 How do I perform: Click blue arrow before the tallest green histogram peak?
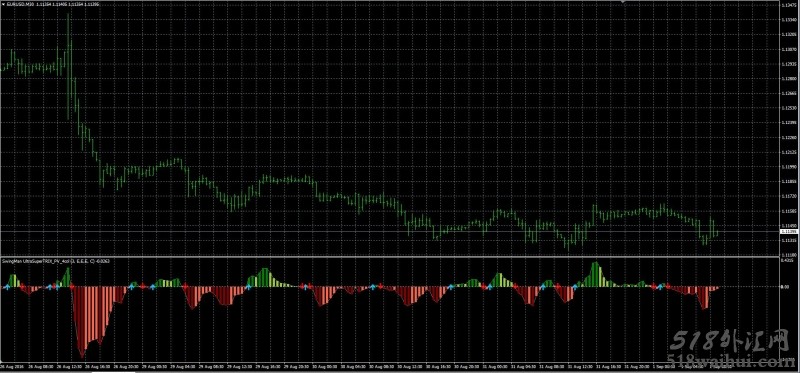pyautogui.click(x=574, y=287)
